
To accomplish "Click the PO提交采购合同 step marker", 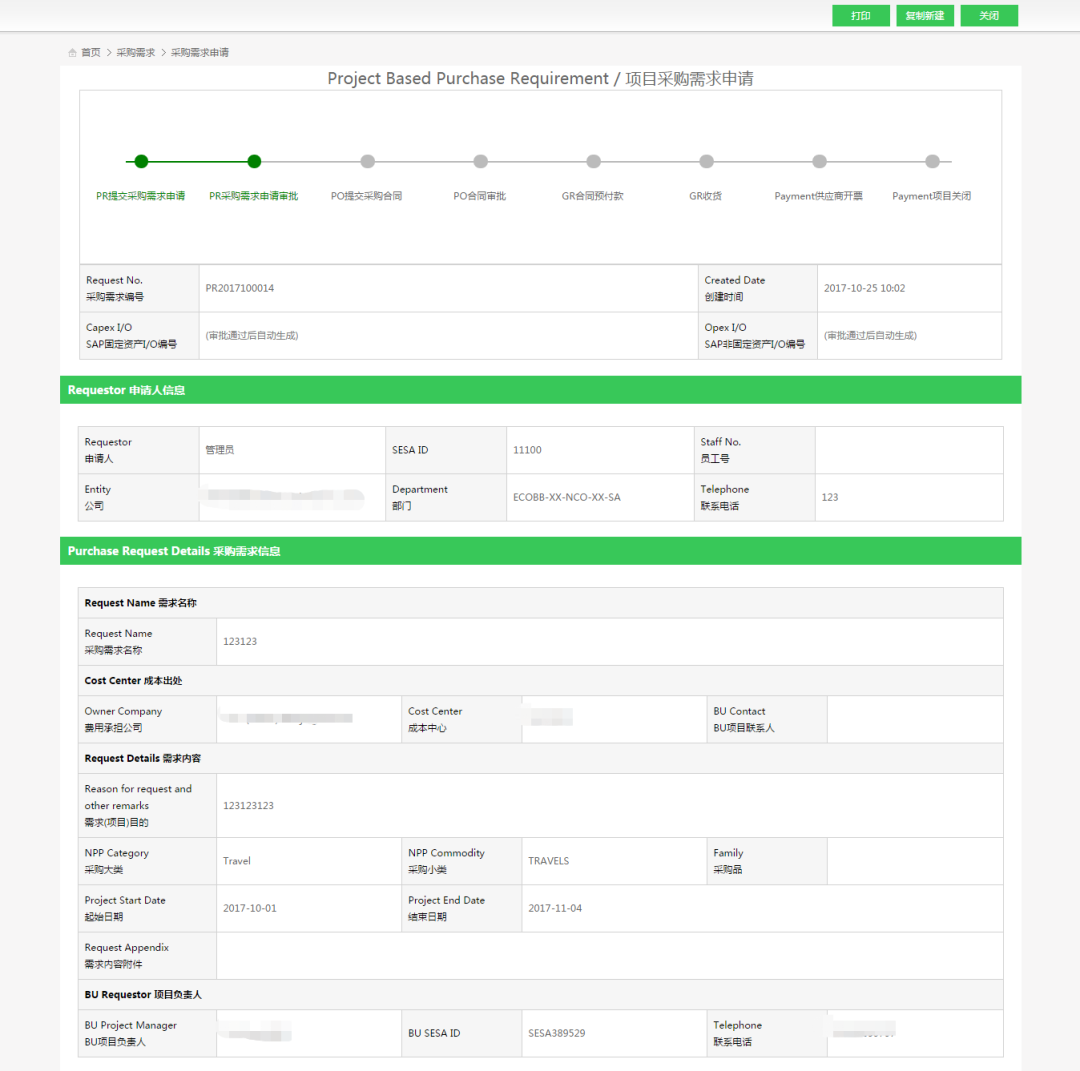I will click(x=367, y=161).
